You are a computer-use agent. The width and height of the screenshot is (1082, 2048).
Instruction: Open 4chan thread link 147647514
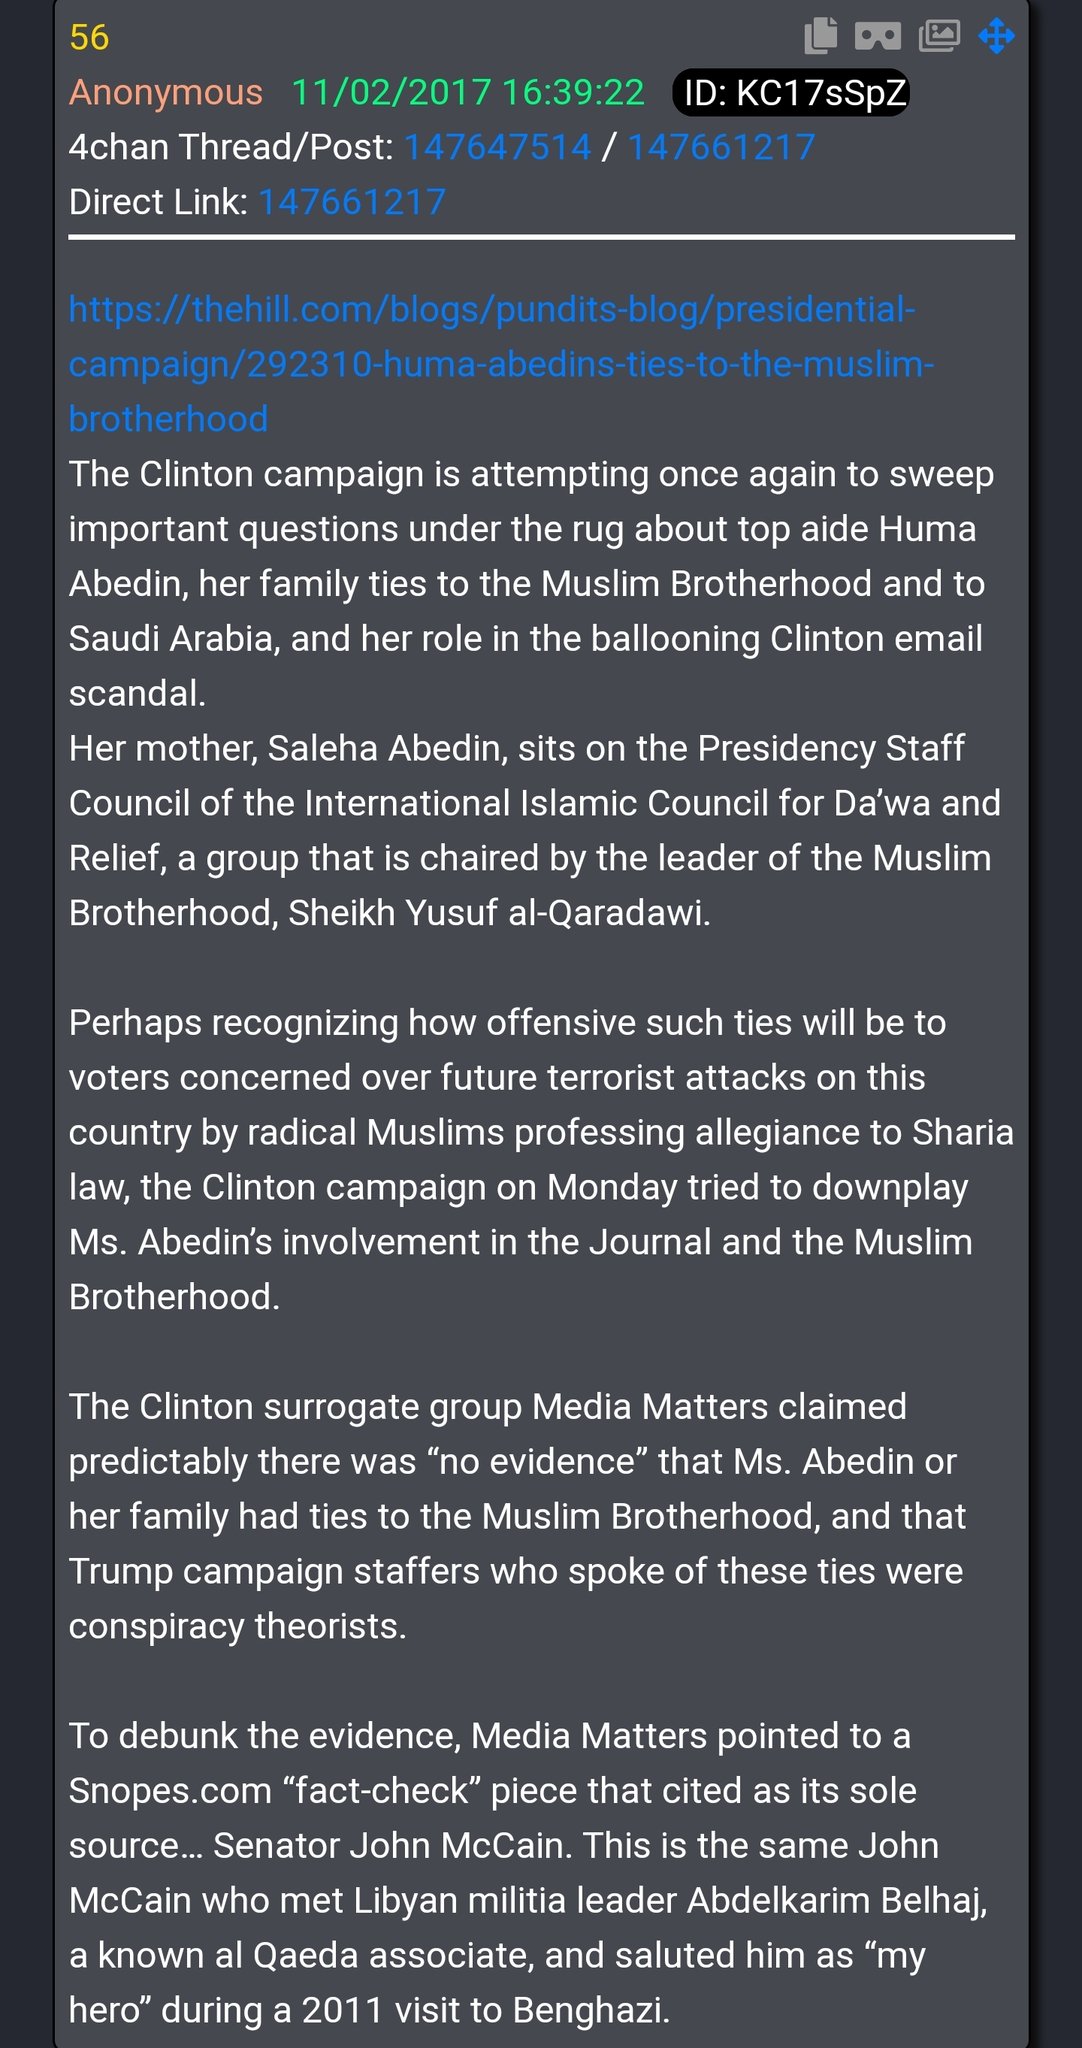[x=497, y=148]
